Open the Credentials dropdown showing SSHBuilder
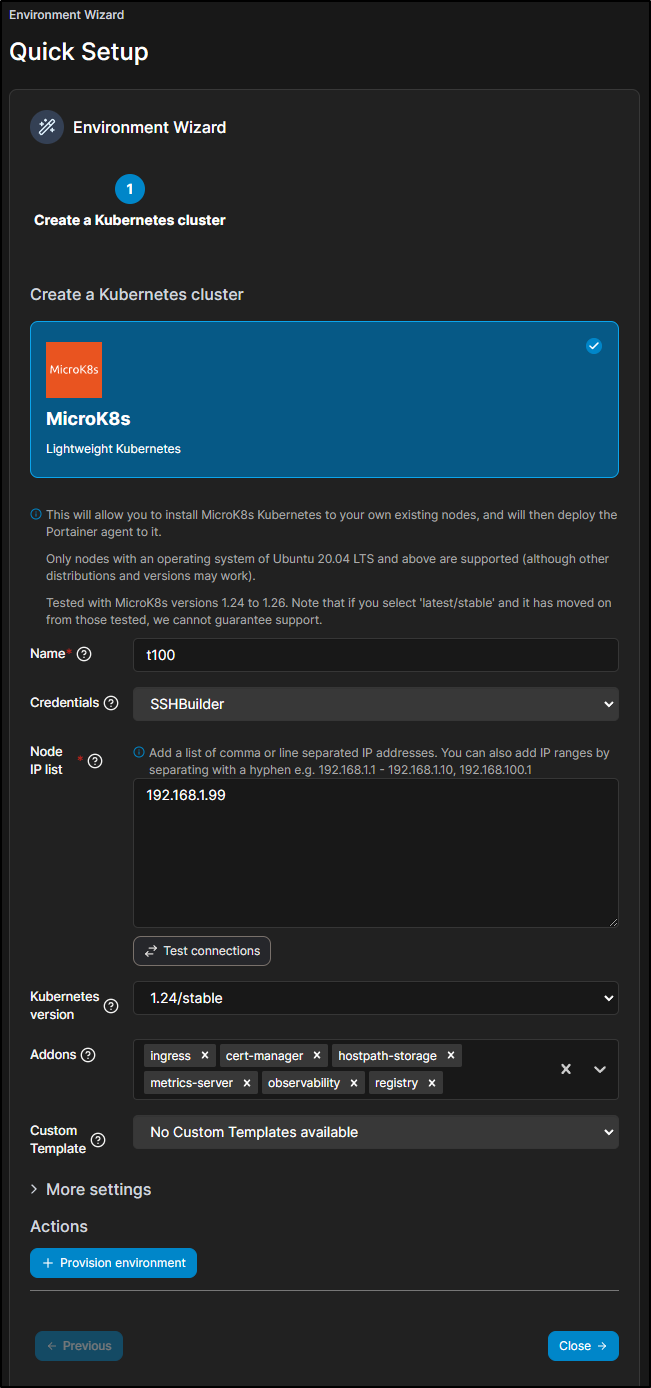The width and height of the screenshot is (651, 1388). [376, 704]
